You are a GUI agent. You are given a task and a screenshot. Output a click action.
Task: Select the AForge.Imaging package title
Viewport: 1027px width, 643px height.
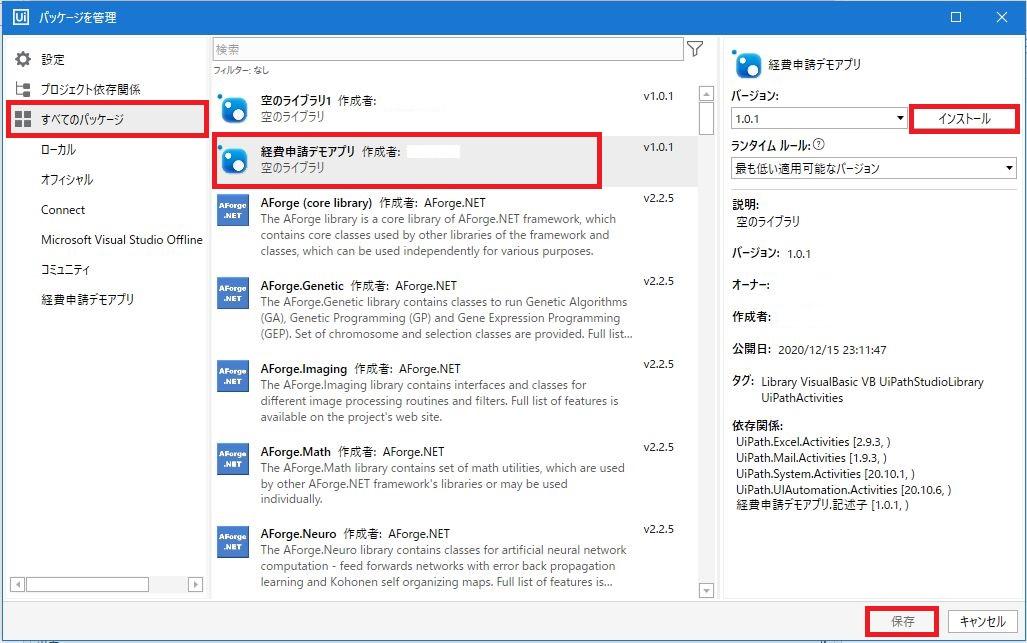[x=304, y=369]
